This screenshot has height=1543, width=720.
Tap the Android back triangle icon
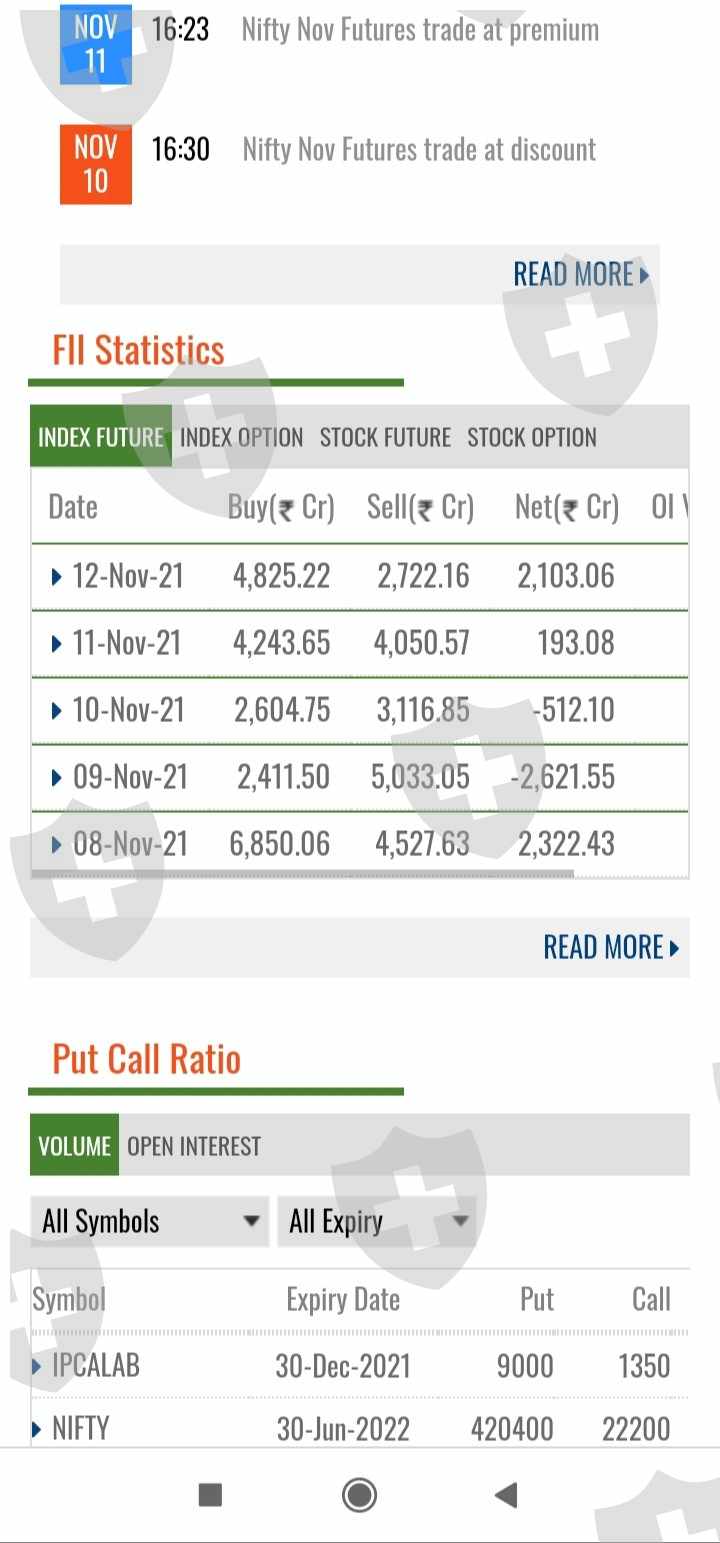[506, 1495]
